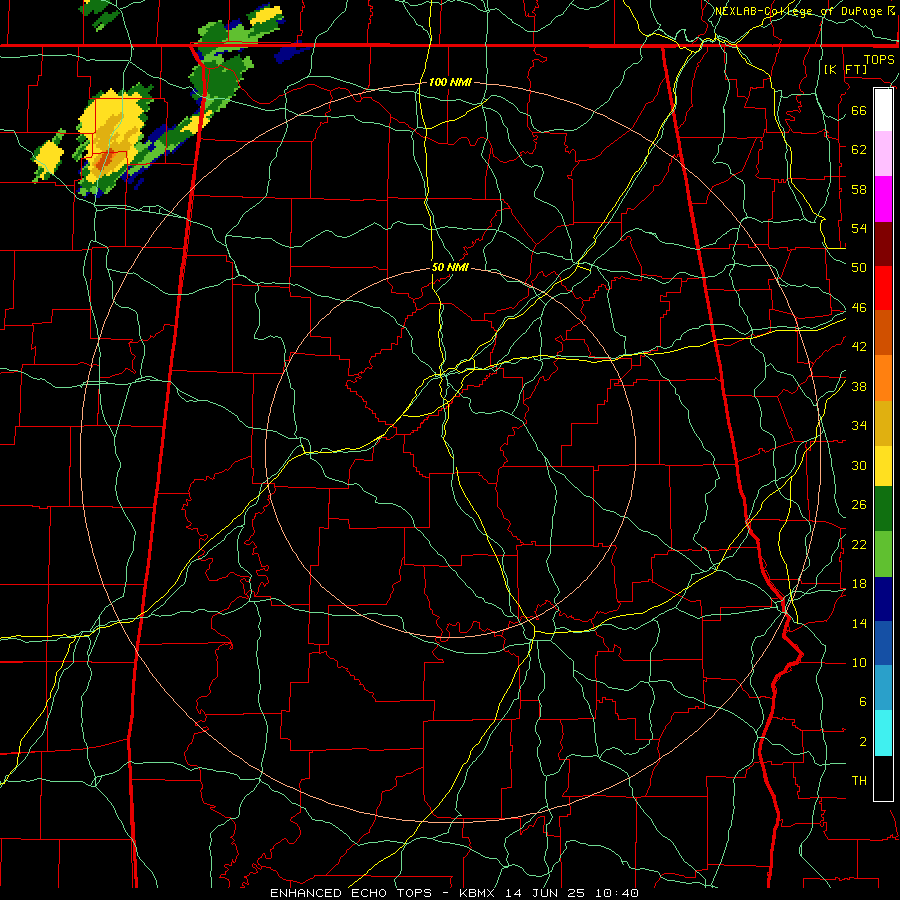900x900 pixels.
Task: Click the dark green swatch near 26
Action: [x=883, y=509]
